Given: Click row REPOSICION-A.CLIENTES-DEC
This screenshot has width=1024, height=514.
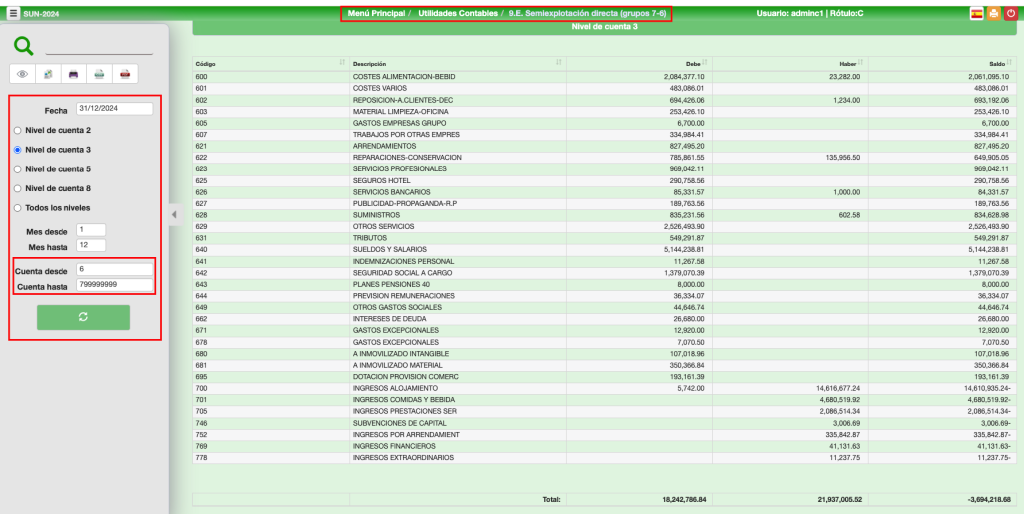Looking at the screenshot, I should pyautogui.click(x=605, y=100).
